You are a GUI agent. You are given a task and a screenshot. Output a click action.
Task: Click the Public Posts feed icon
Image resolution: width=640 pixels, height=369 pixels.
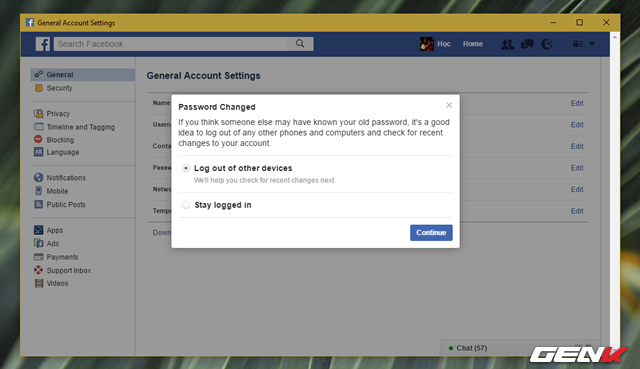(x=38, y=204)
